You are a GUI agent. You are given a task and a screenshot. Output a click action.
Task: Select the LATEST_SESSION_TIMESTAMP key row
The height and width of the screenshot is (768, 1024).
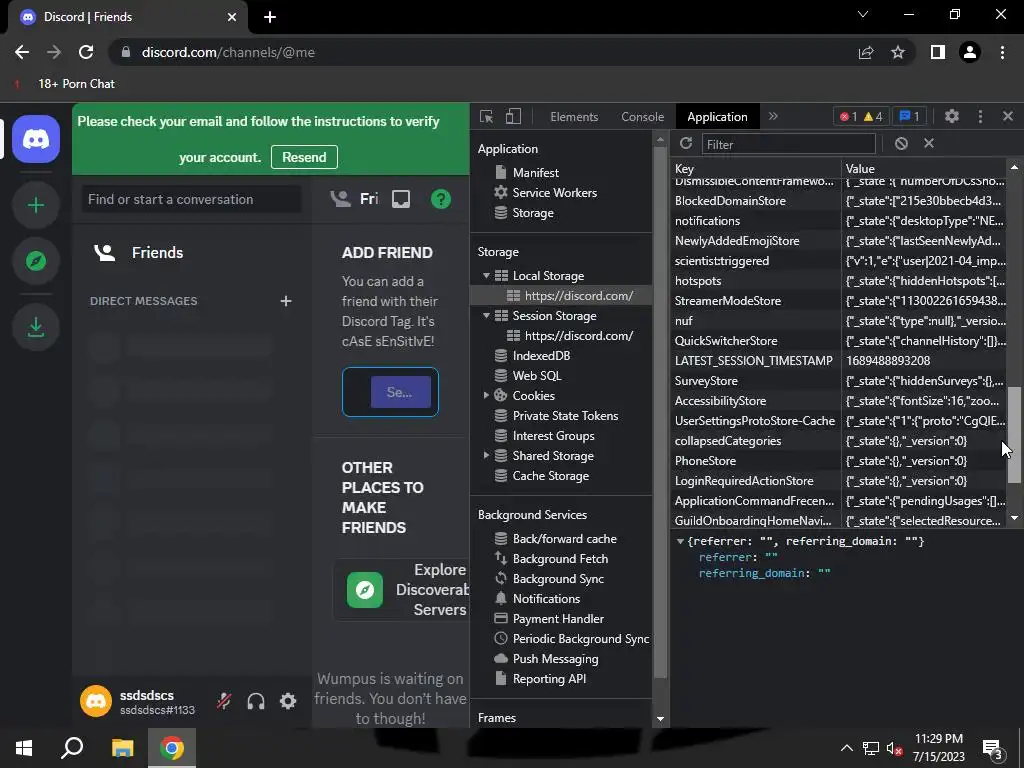840,361
